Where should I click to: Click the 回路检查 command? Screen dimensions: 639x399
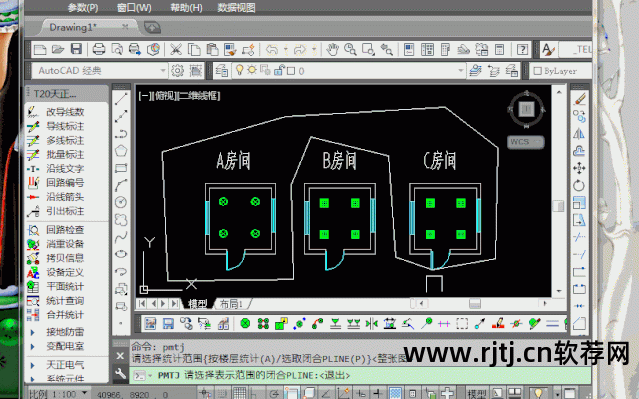point(65,230)
